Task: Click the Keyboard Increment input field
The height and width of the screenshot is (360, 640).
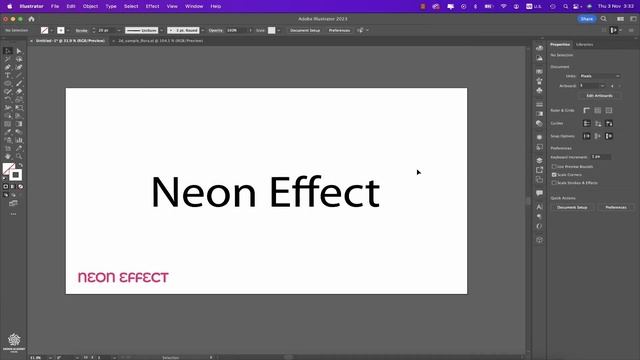Action: 600,157
